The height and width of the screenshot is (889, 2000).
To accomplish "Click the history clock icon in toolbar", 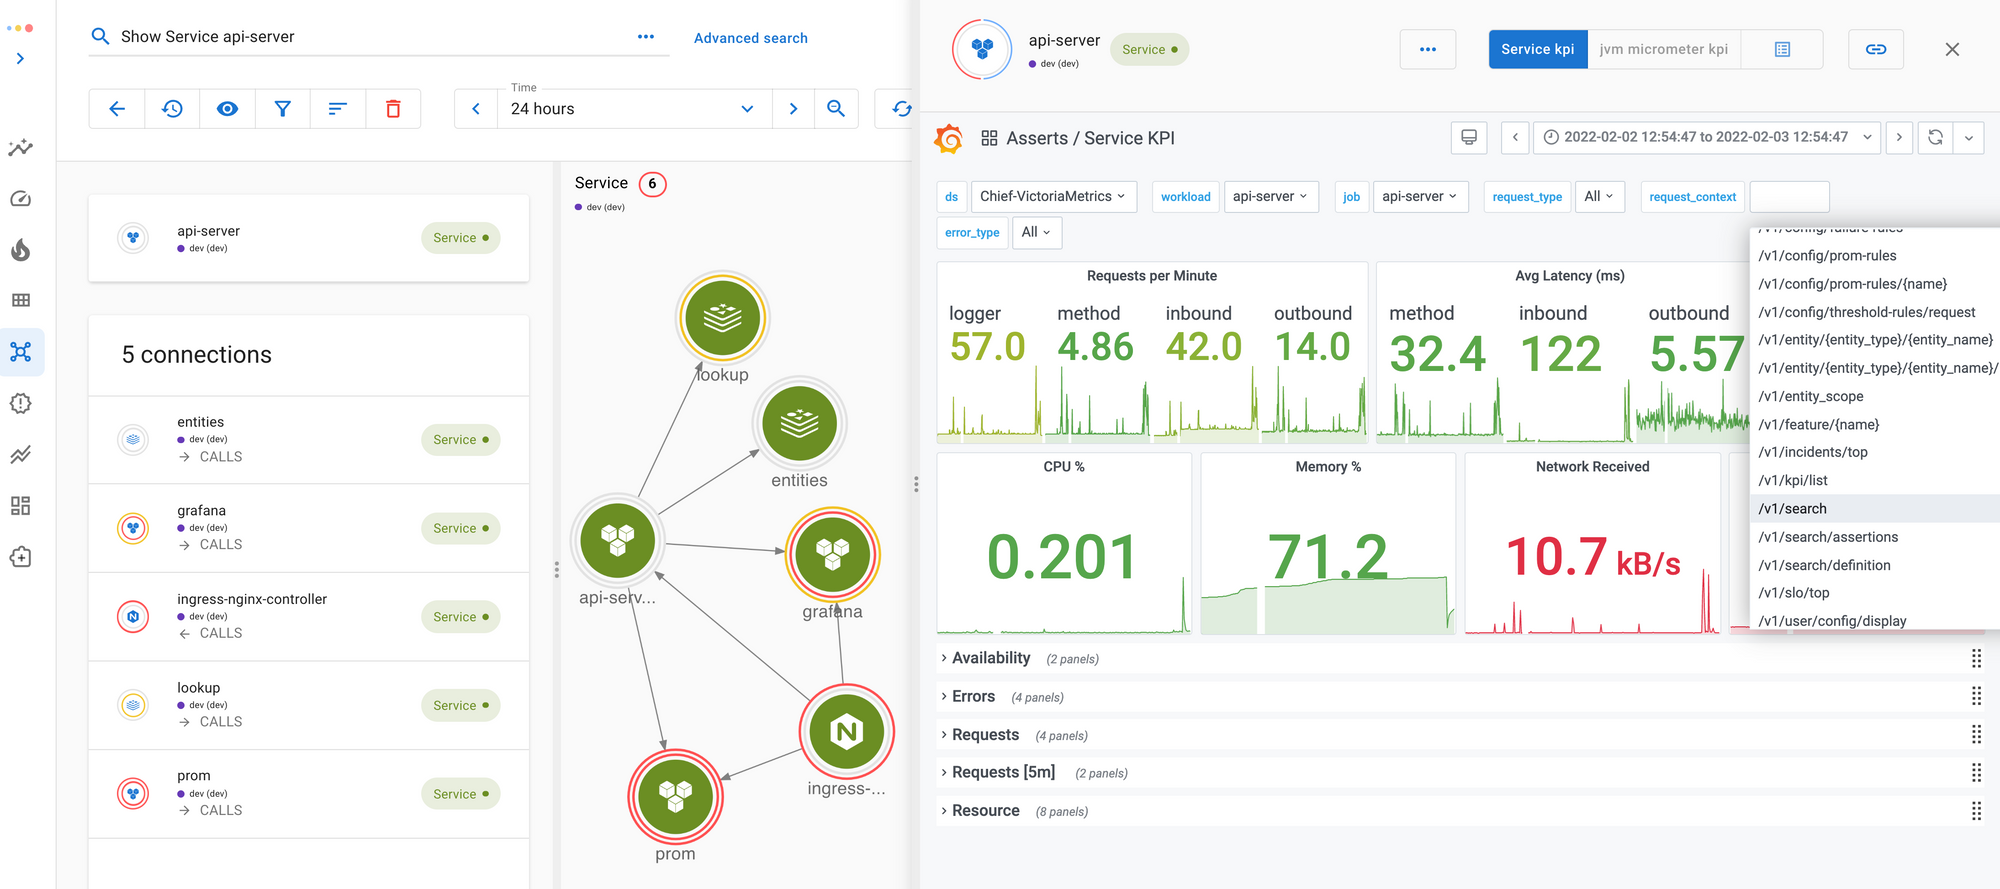I will coord(172,109).
